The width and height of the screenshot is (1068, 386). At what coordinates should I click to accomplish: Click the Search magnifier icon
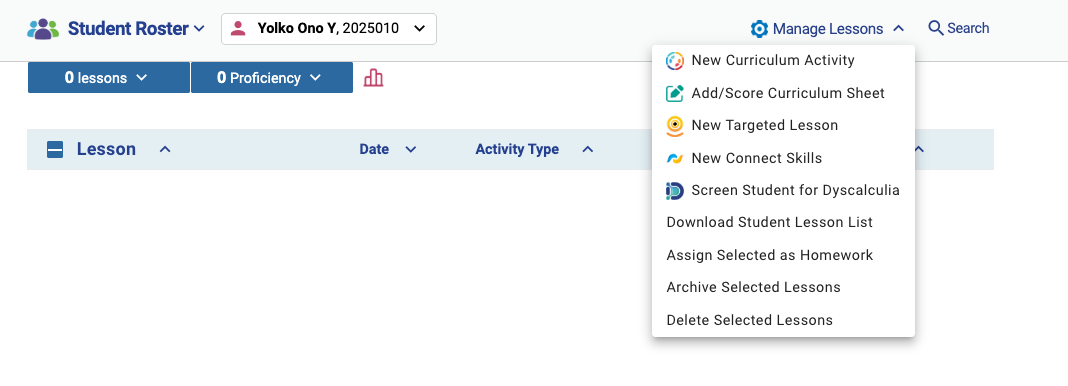pos(936,28)
